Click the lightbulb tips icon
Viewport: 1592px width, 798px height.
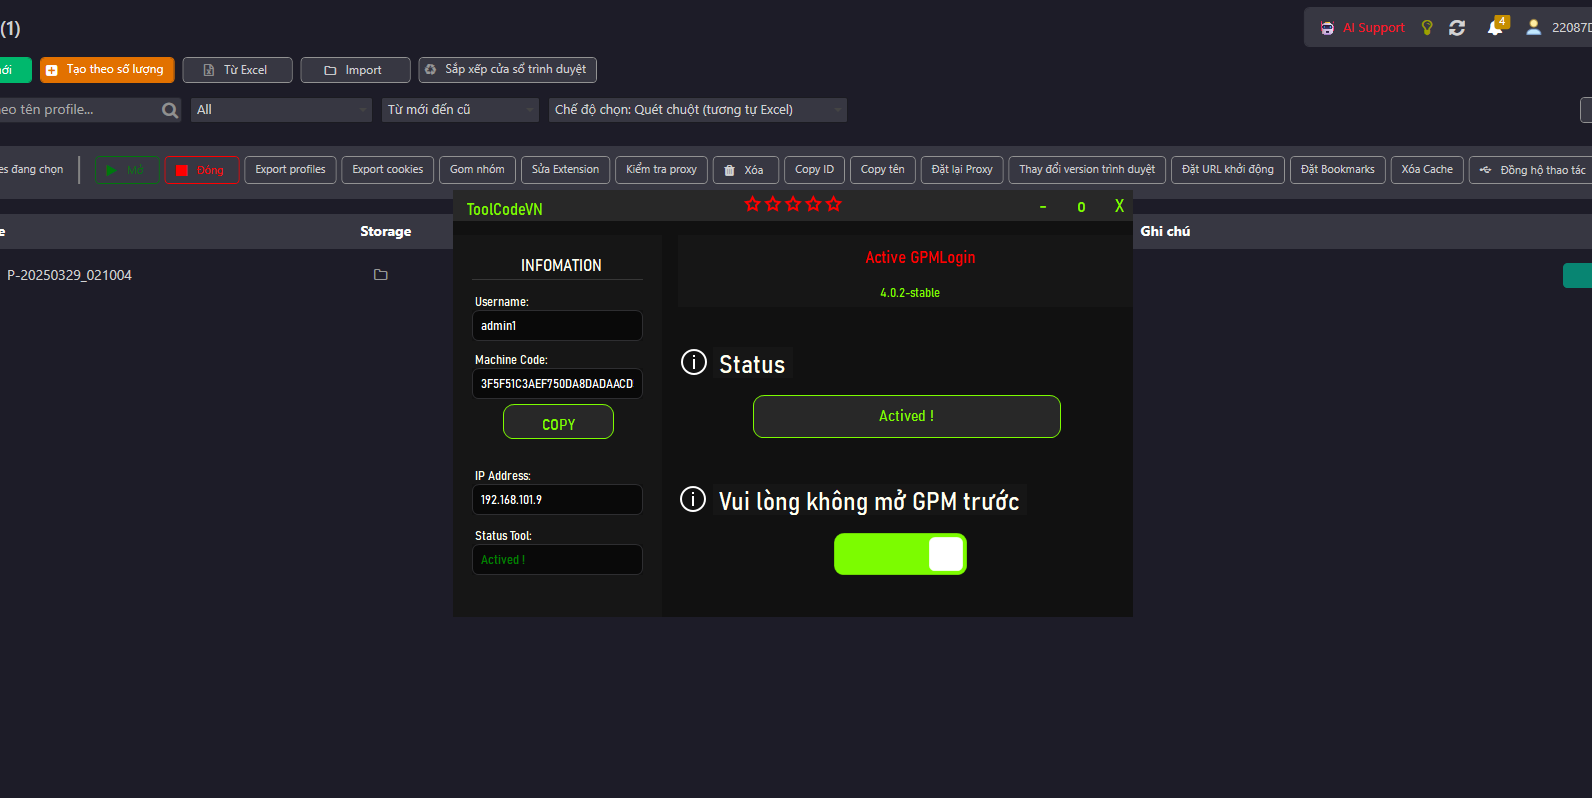1427,28
